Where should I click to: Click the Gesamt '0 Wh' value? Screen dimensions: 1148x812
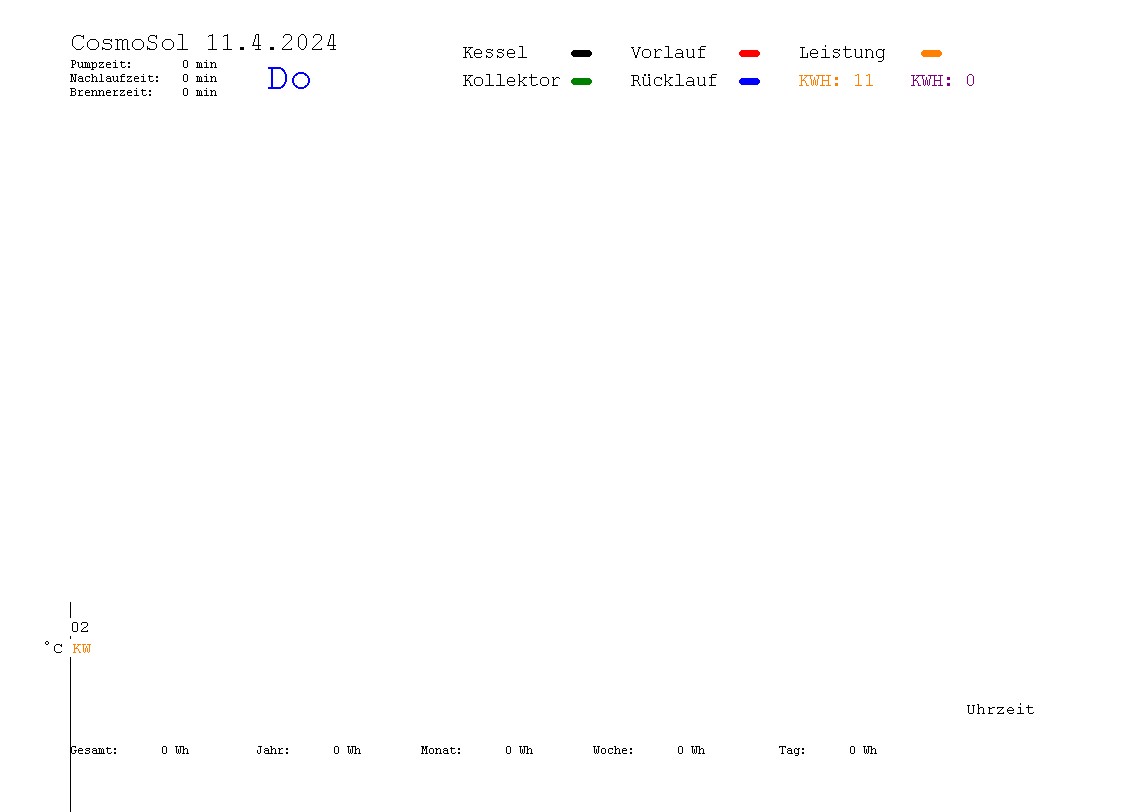(x=175, y=750)
